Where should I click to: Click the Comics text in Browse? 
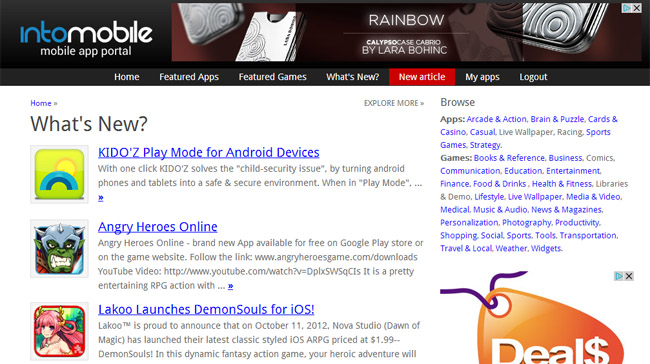(x=599, y=158)
